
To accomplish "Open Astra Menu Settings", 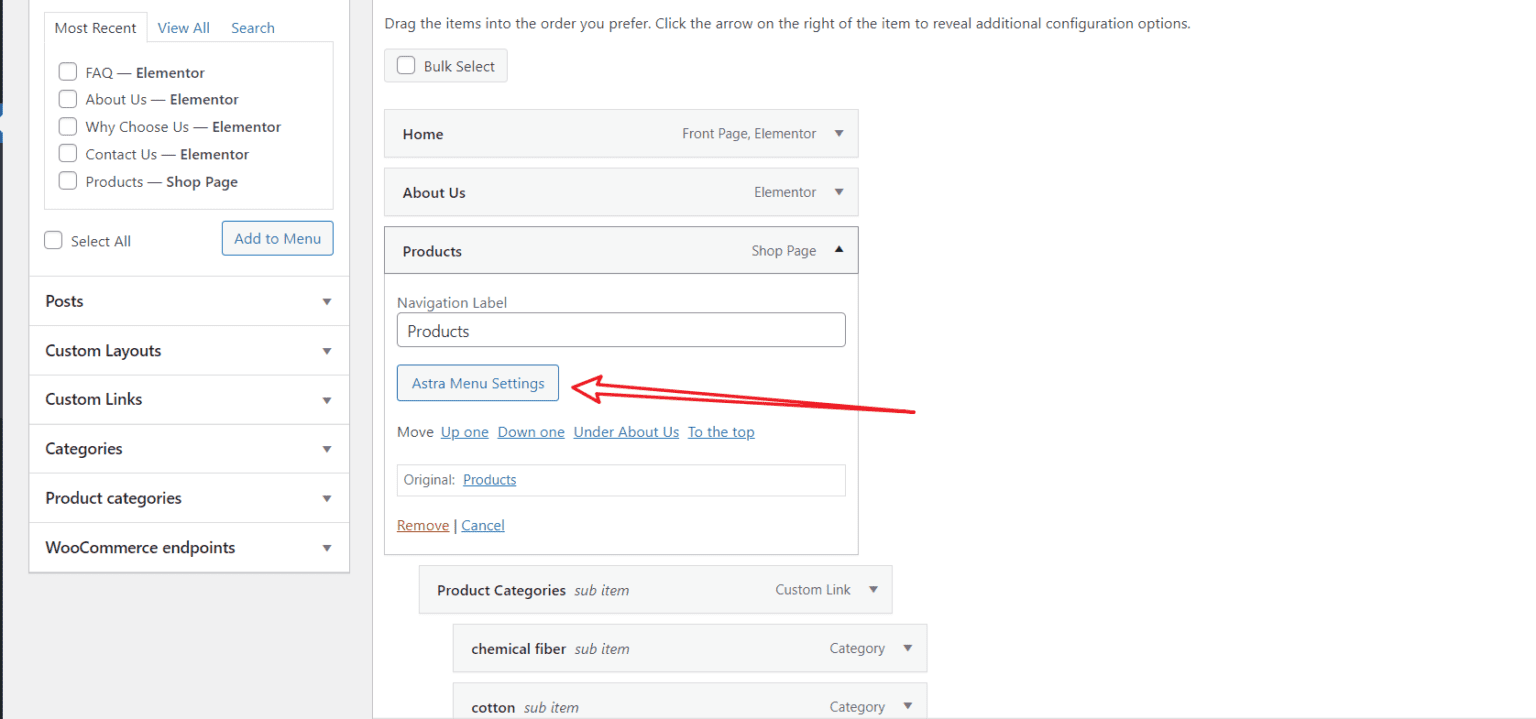I will (478, 383).
